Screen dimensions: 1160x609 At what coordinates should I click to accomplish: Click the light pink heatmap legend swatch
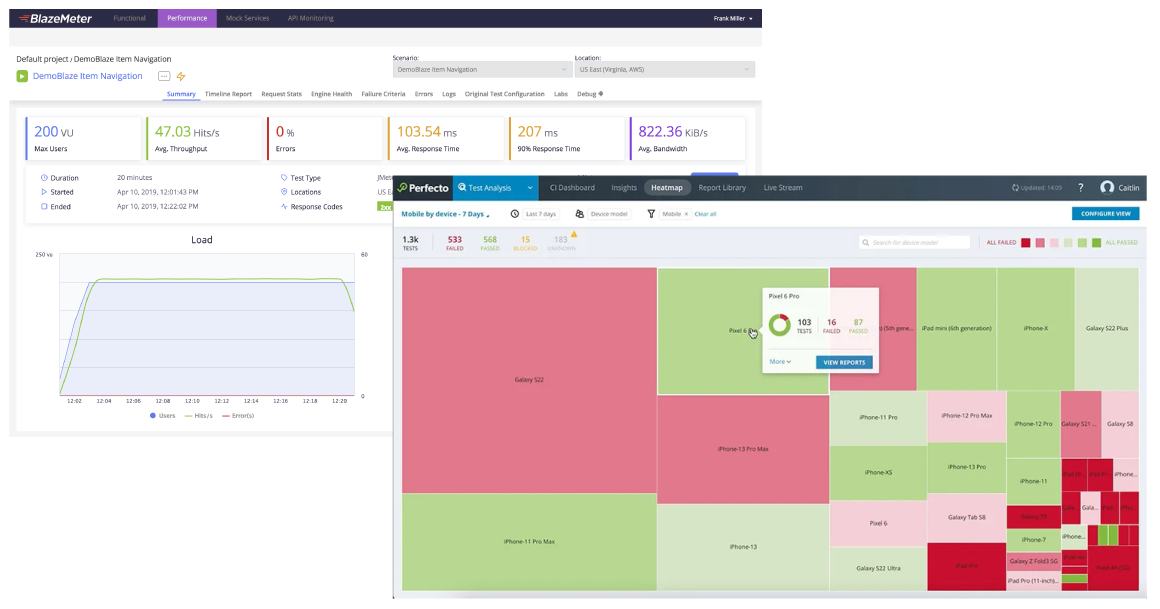(1054, 243)
